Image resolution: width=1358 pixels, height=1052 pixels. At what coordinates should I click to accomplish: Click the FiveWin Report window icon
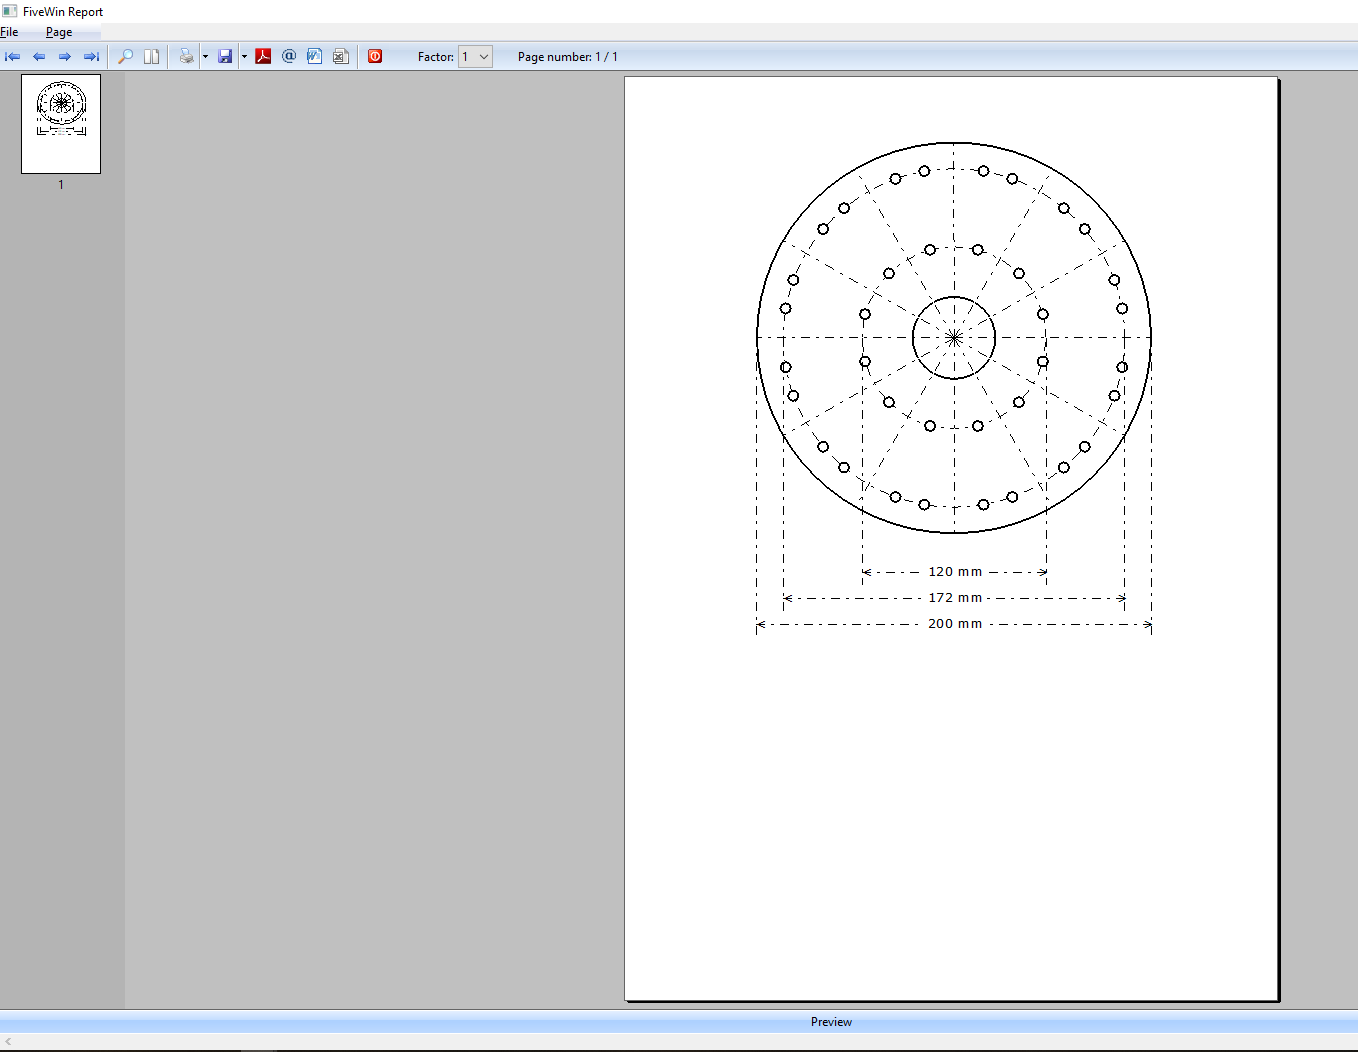9,11
